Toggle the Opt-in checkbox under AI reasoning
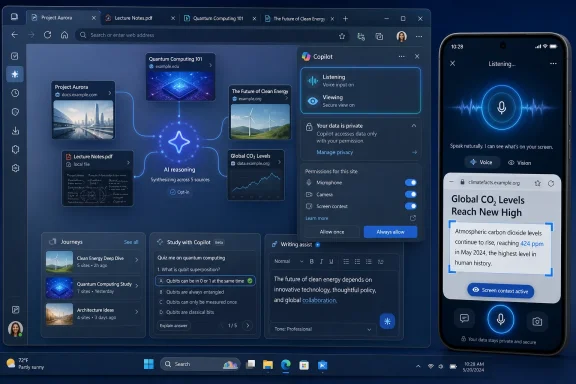576x384 pixels. click(x=173, y=192)
